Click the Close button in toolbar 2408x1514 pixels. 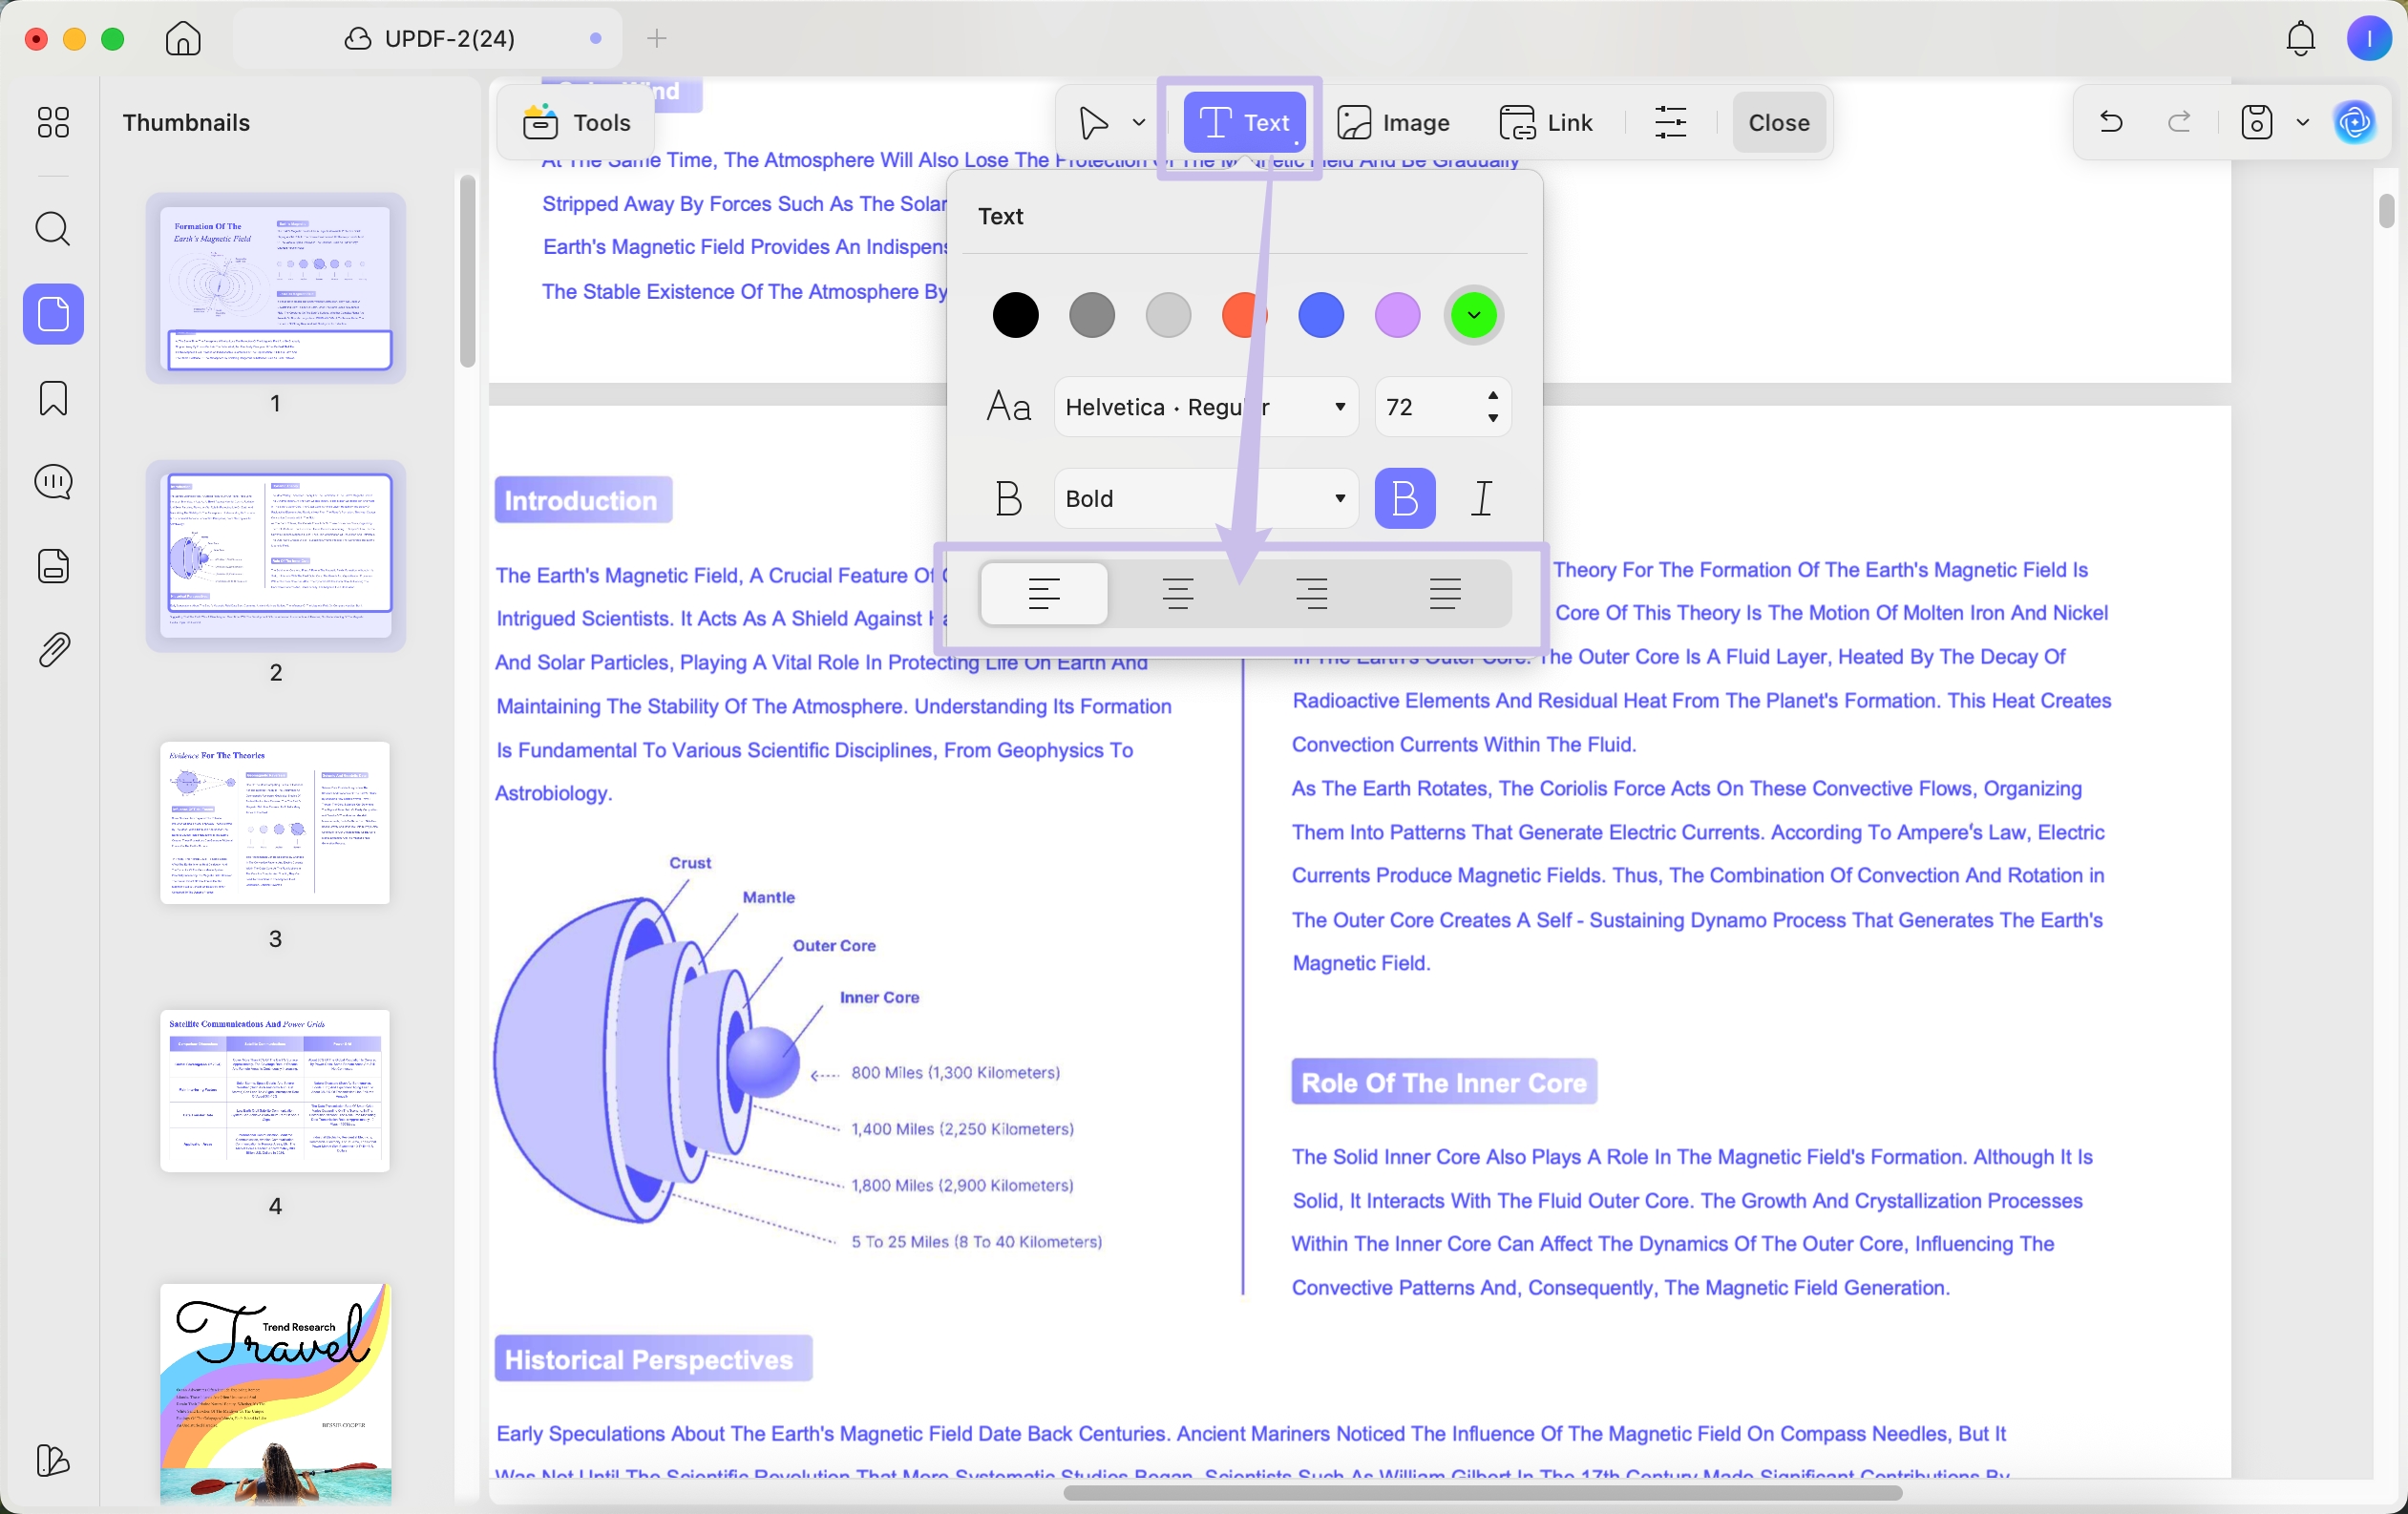point(1778,122)
